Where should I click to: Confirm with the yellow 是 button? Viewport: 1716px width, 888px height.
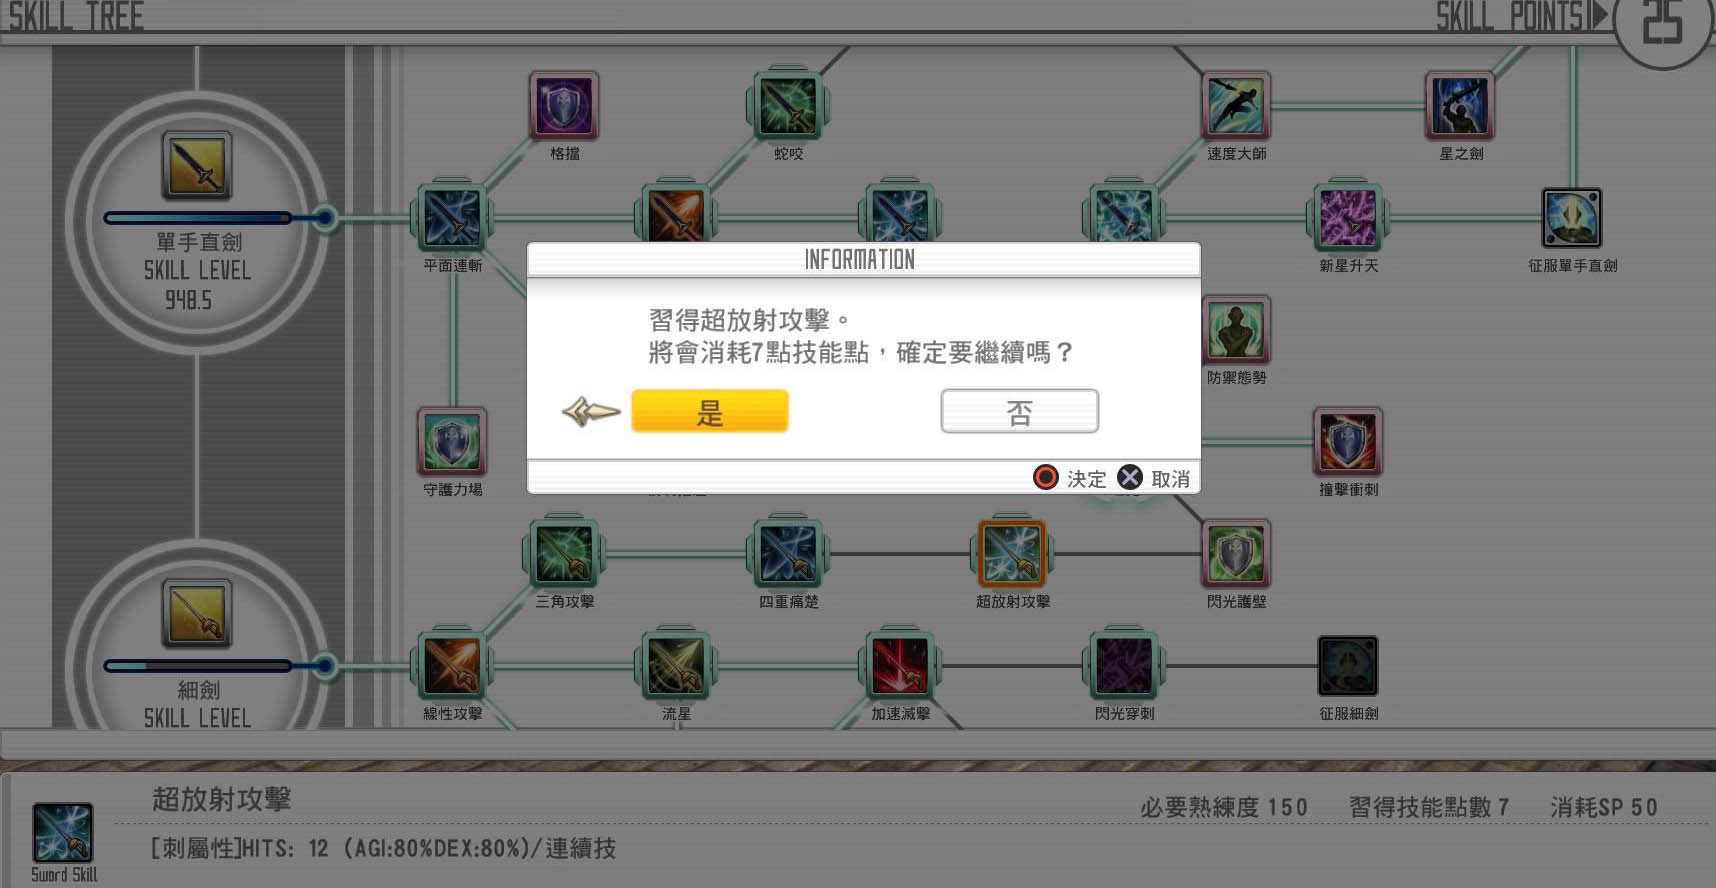tap(710, 411)
